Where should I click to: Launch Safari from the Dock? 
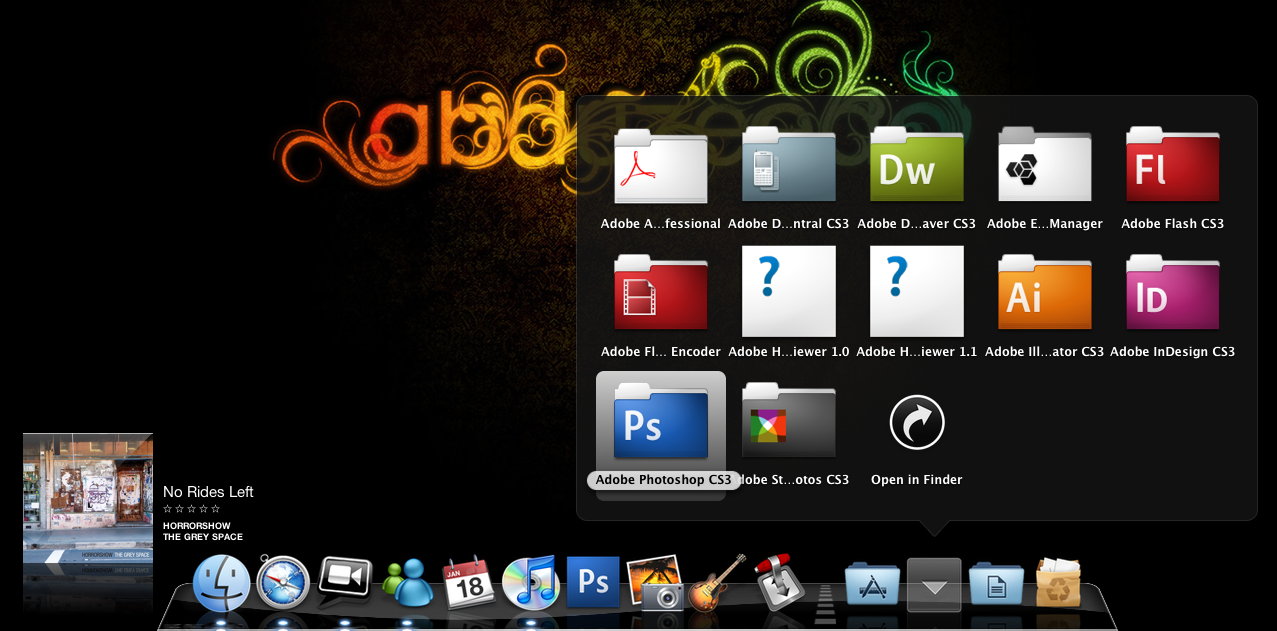pos(283,583)
